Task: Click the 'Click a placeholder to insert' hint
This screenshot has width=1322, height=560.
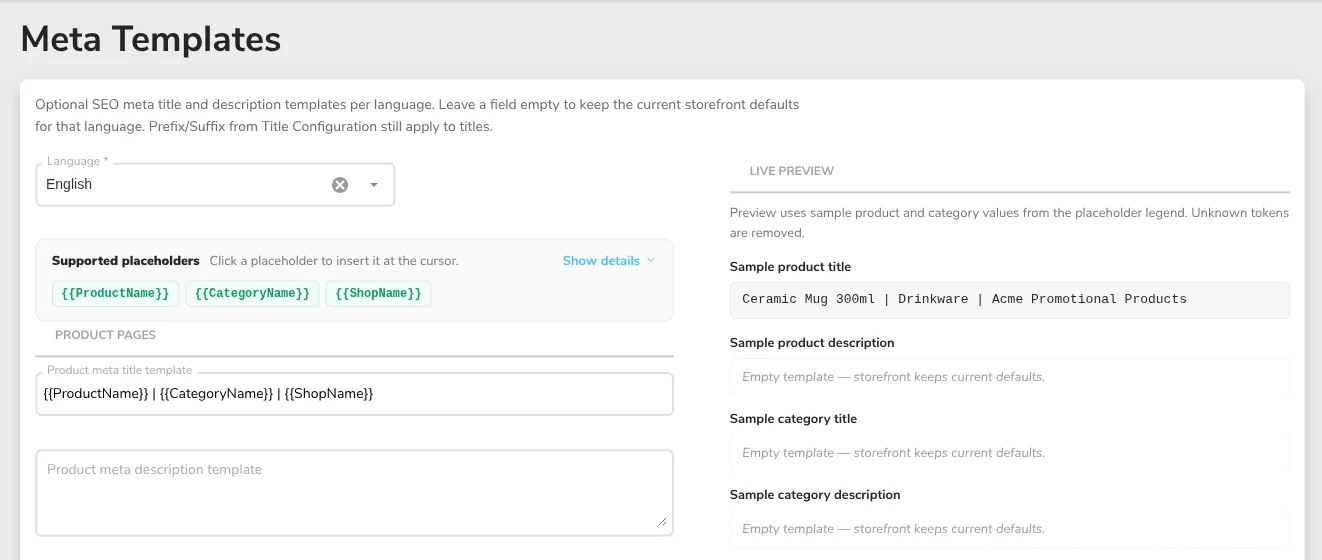Action: tap(334, 261)
